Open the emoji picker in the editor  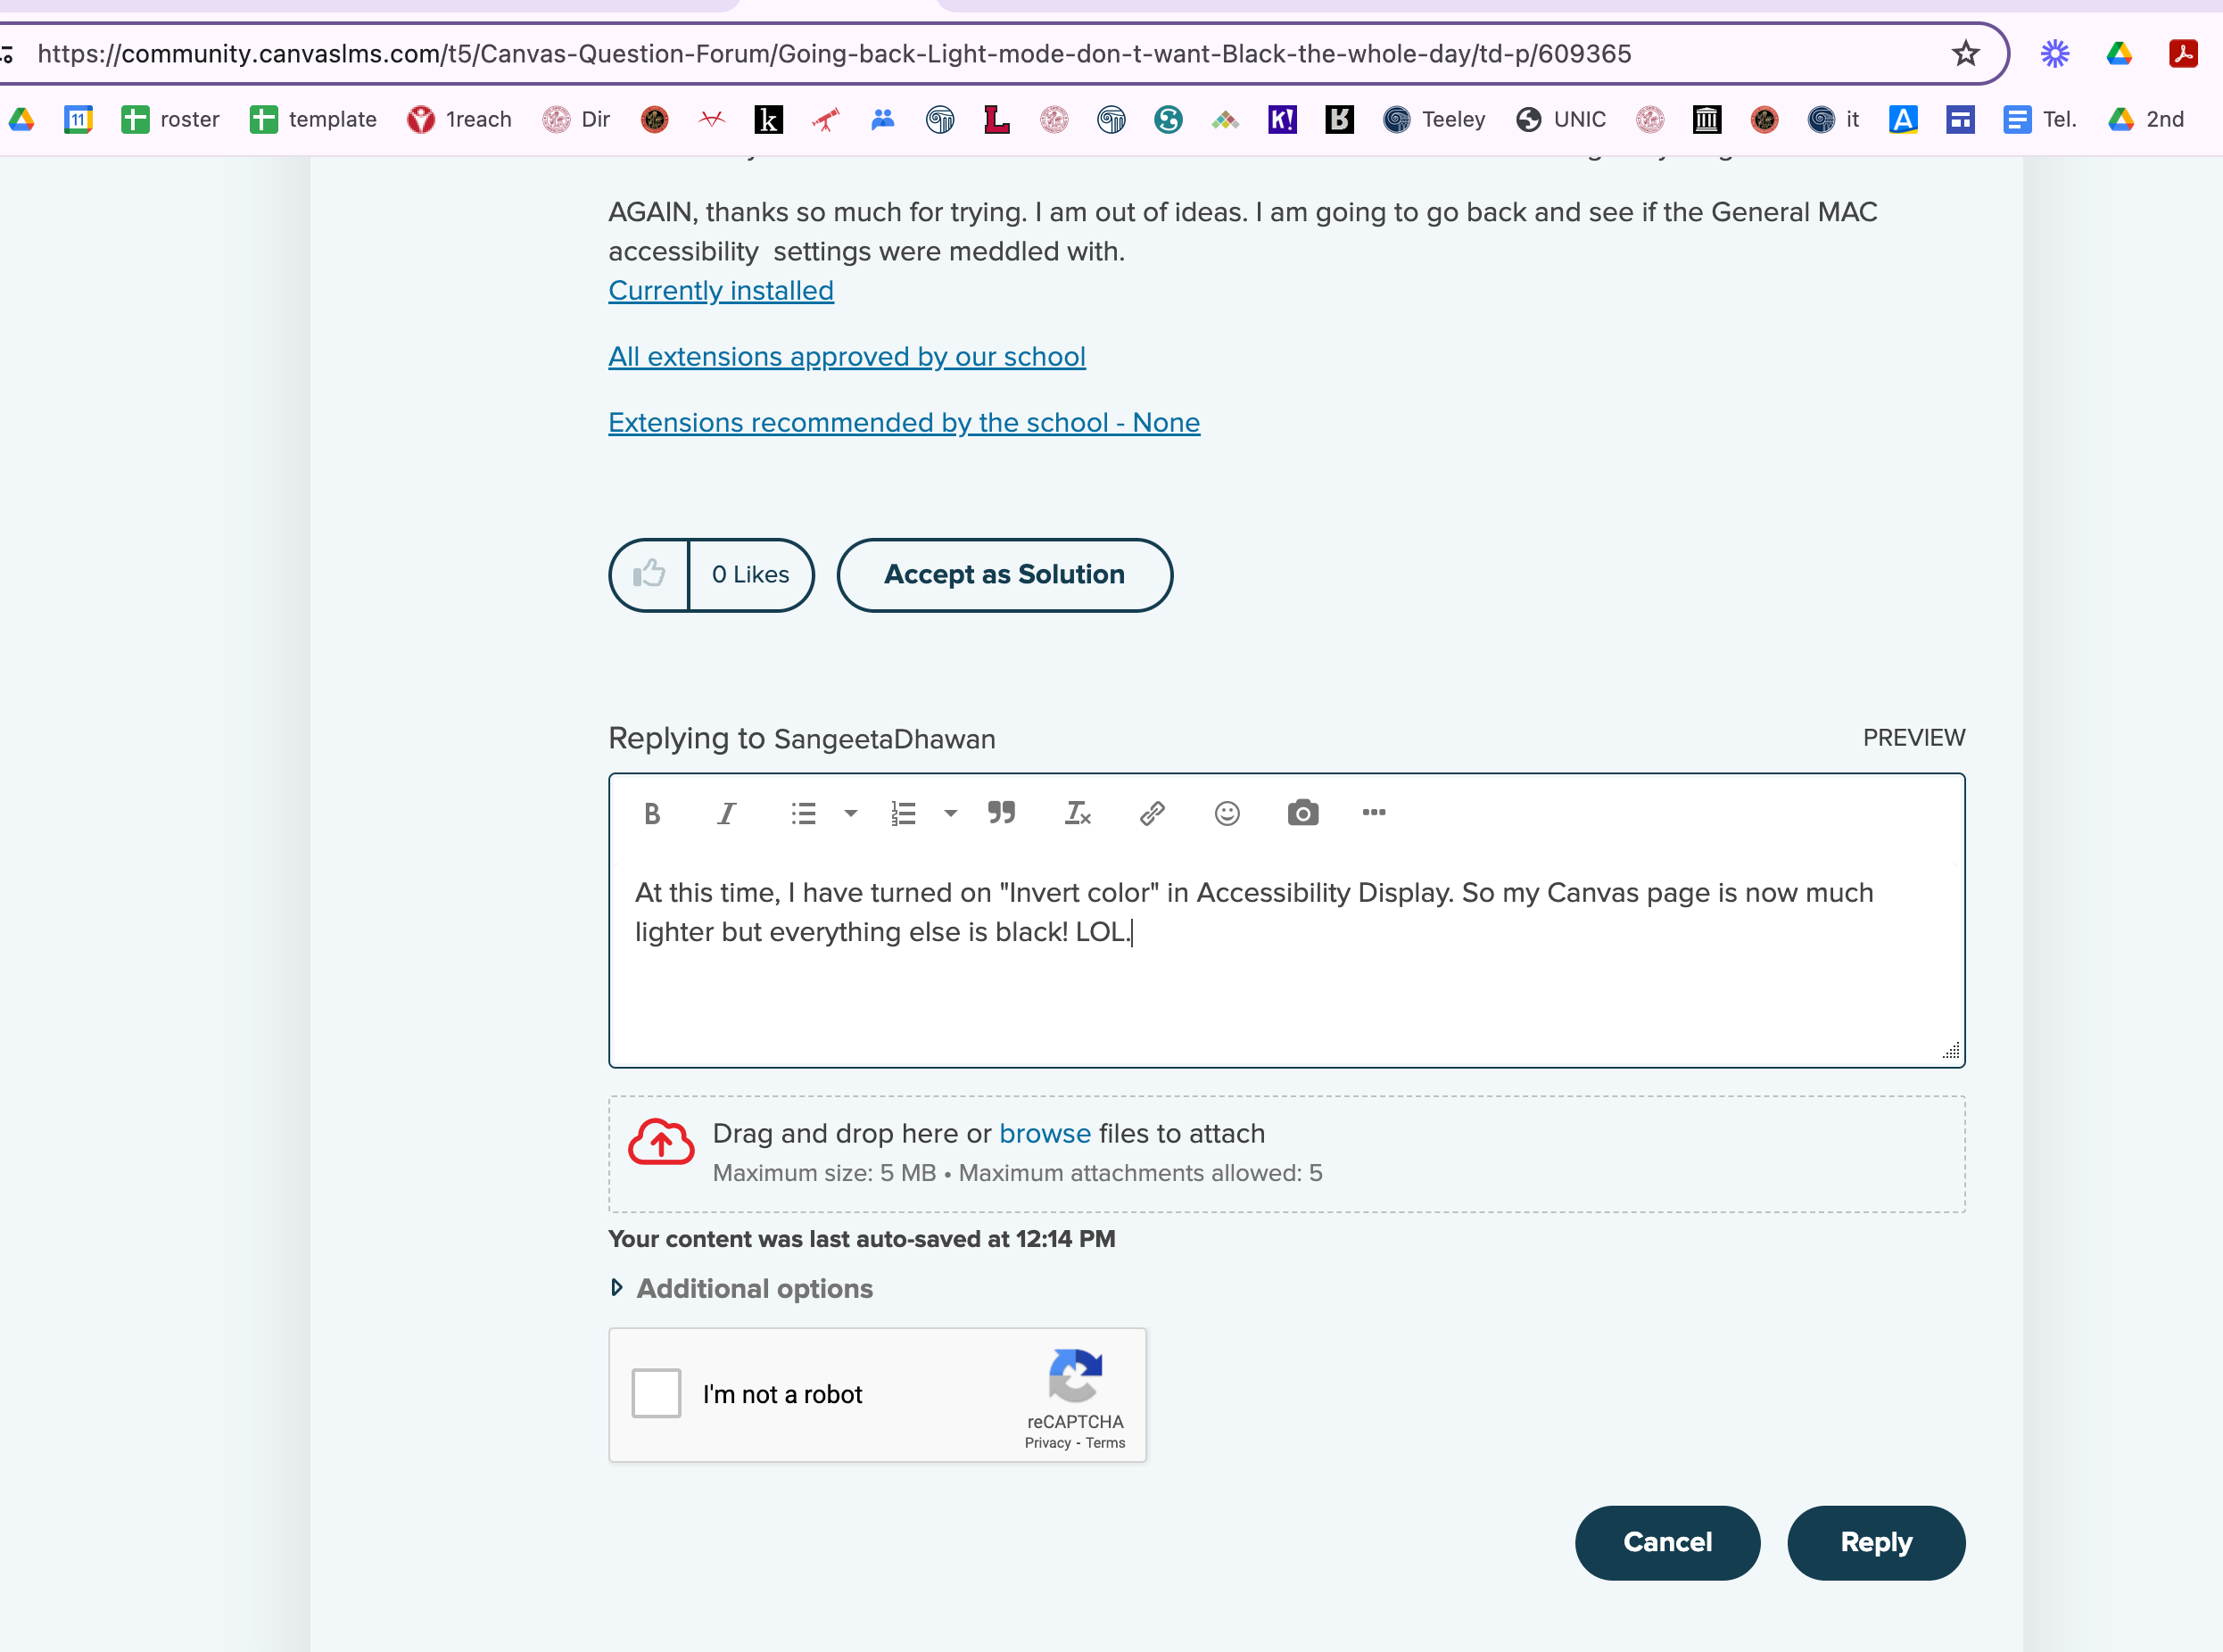(x=1227, y=813)
